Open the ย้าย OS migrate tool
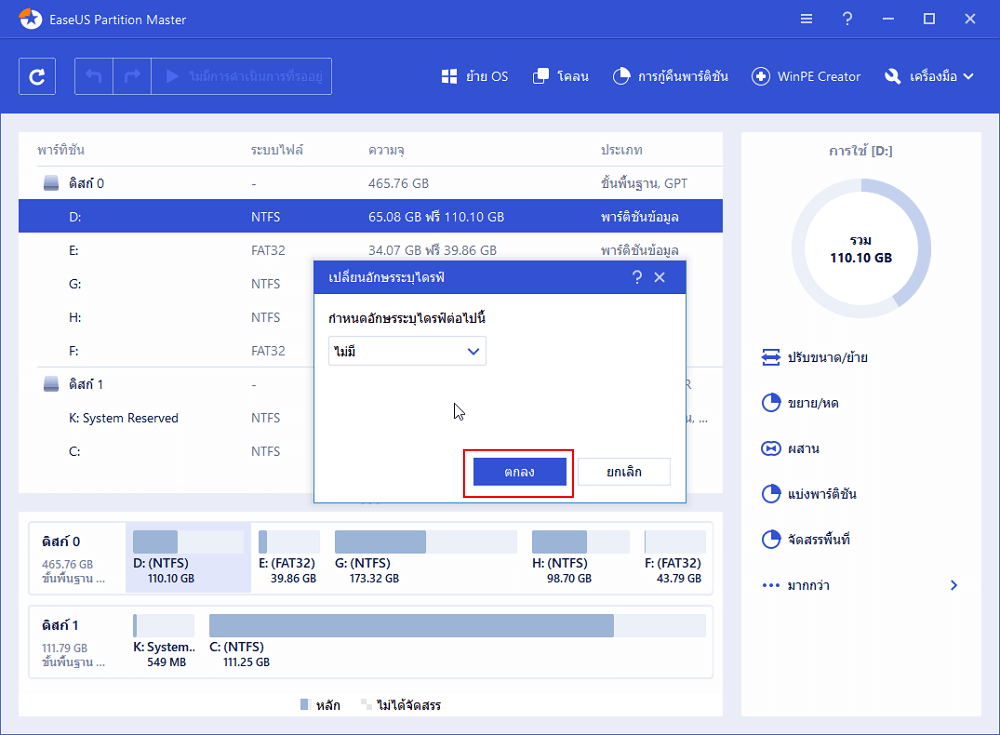This screenshot has width=1000, height=735. tap(475, 77)
